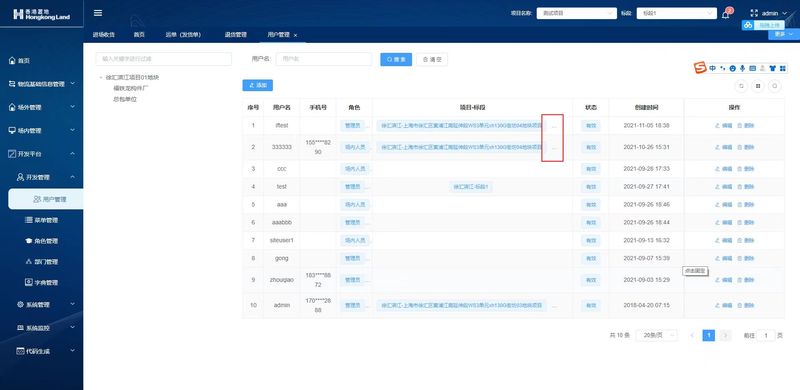Switch to the 退货管理 tab

[x=236, y=35]
